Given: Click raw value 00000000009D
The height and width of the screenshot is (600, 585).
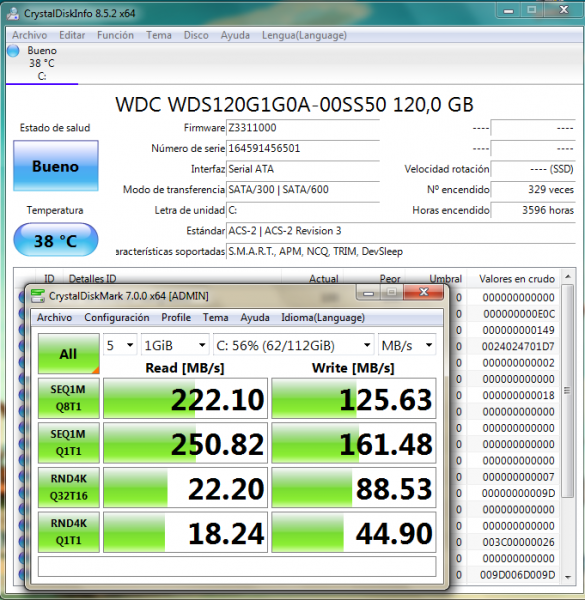Looking at the screenshot, I should pyautogui.click(x=518, y=493).
